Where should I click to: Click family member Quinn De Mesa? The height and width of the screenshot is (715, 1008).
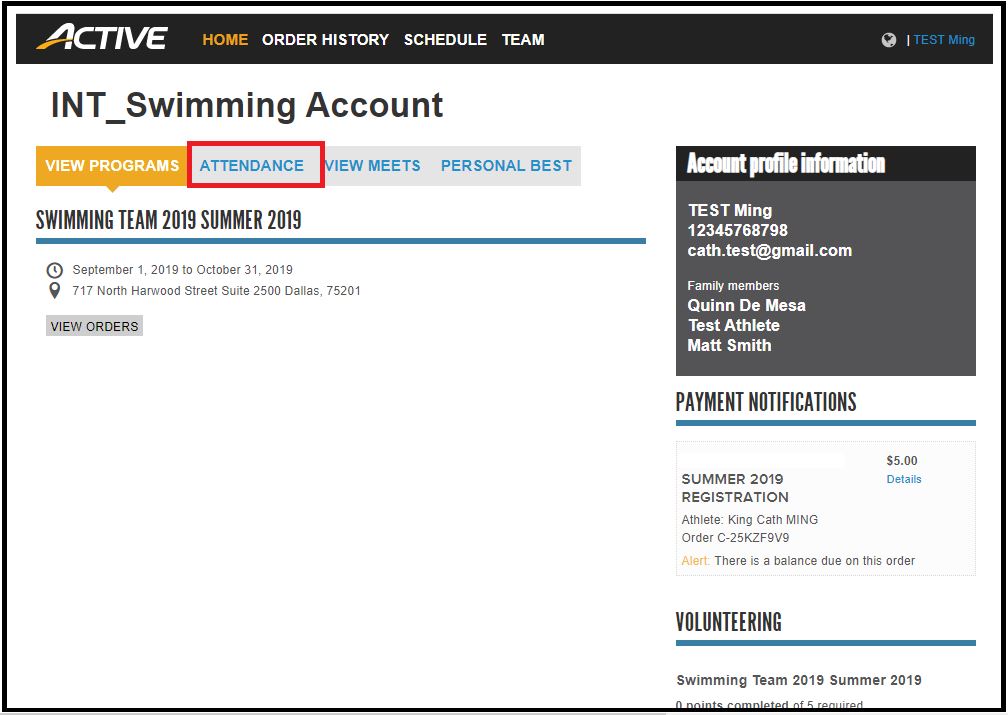click(746, 305)
